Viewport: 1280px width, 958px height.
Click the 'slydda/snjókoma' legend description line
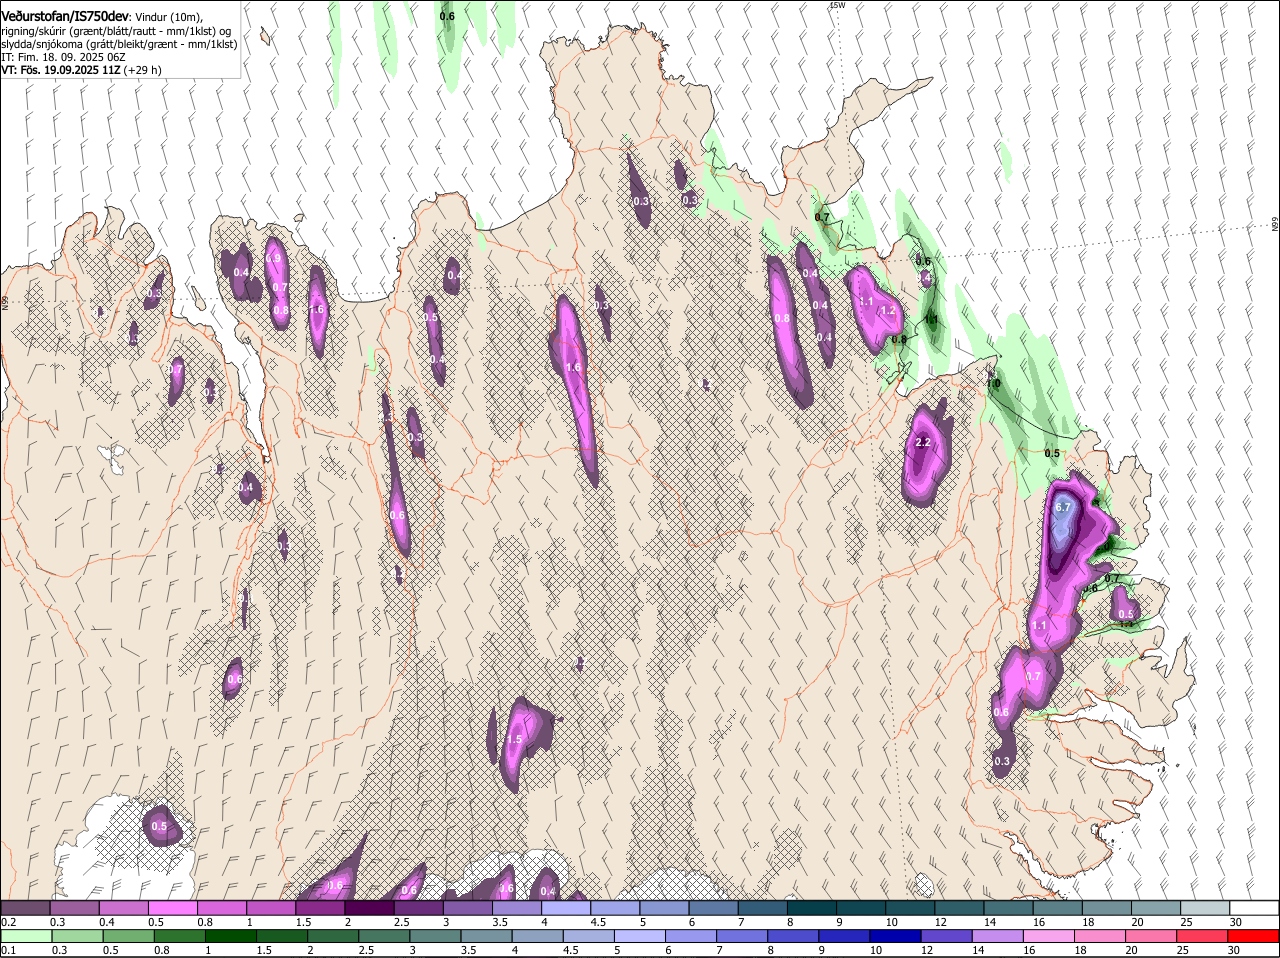tap(119, 44)
